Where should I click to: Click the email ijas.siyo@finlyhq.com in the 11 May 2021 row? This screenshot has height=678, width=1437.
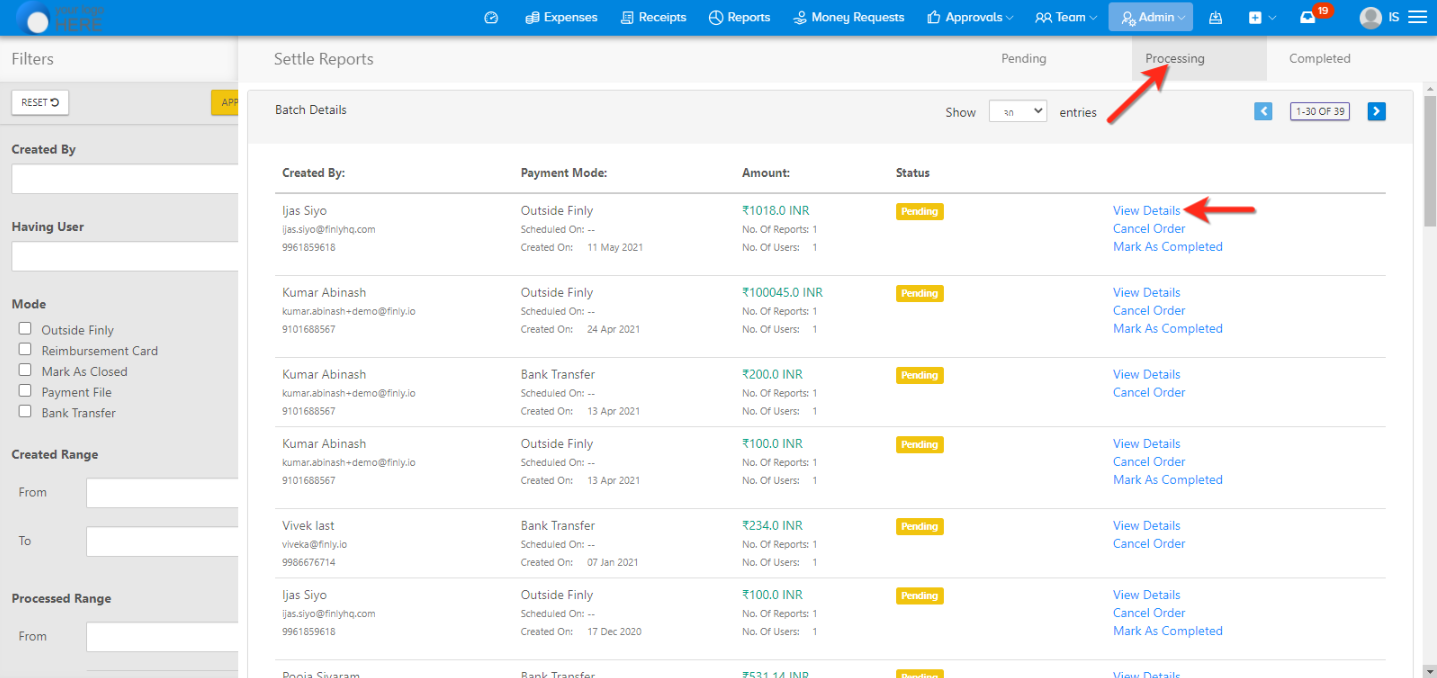329,230
